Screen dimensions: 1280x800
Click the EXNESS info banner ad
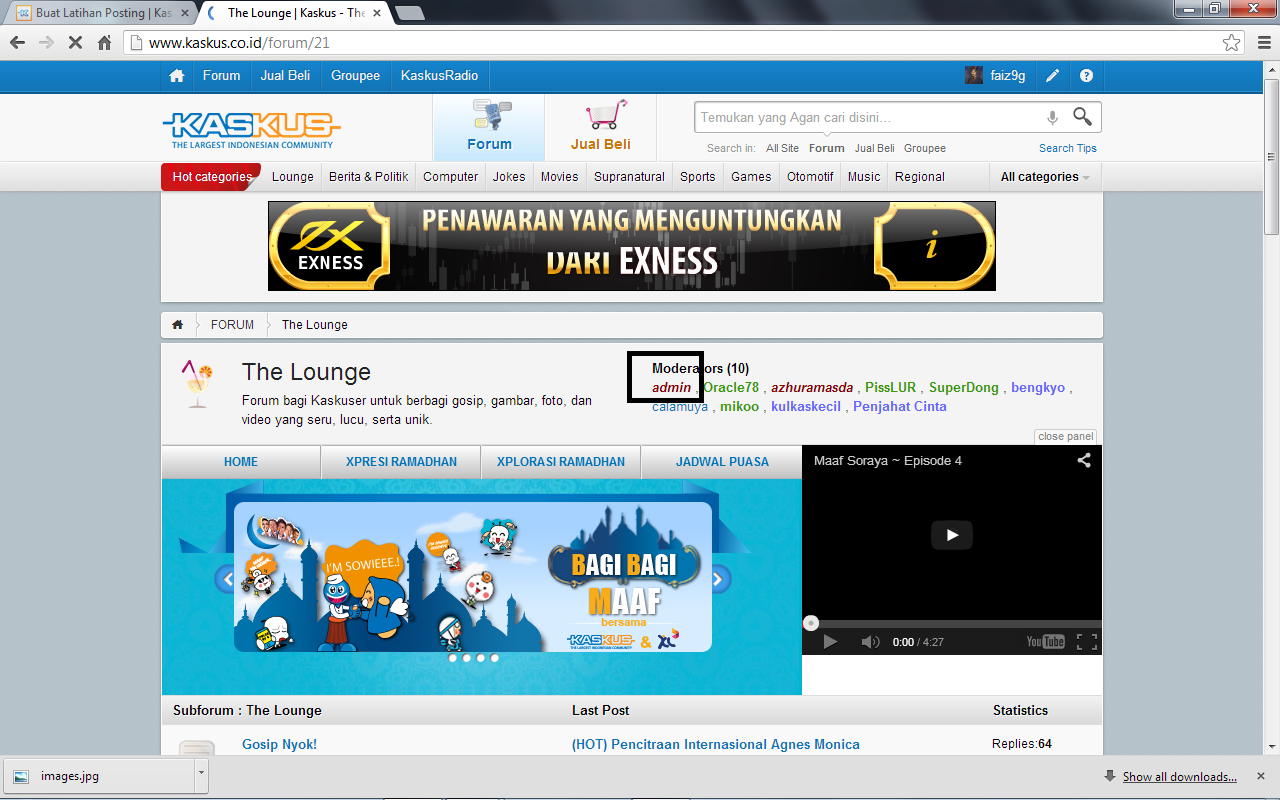[x=631, y=246]
